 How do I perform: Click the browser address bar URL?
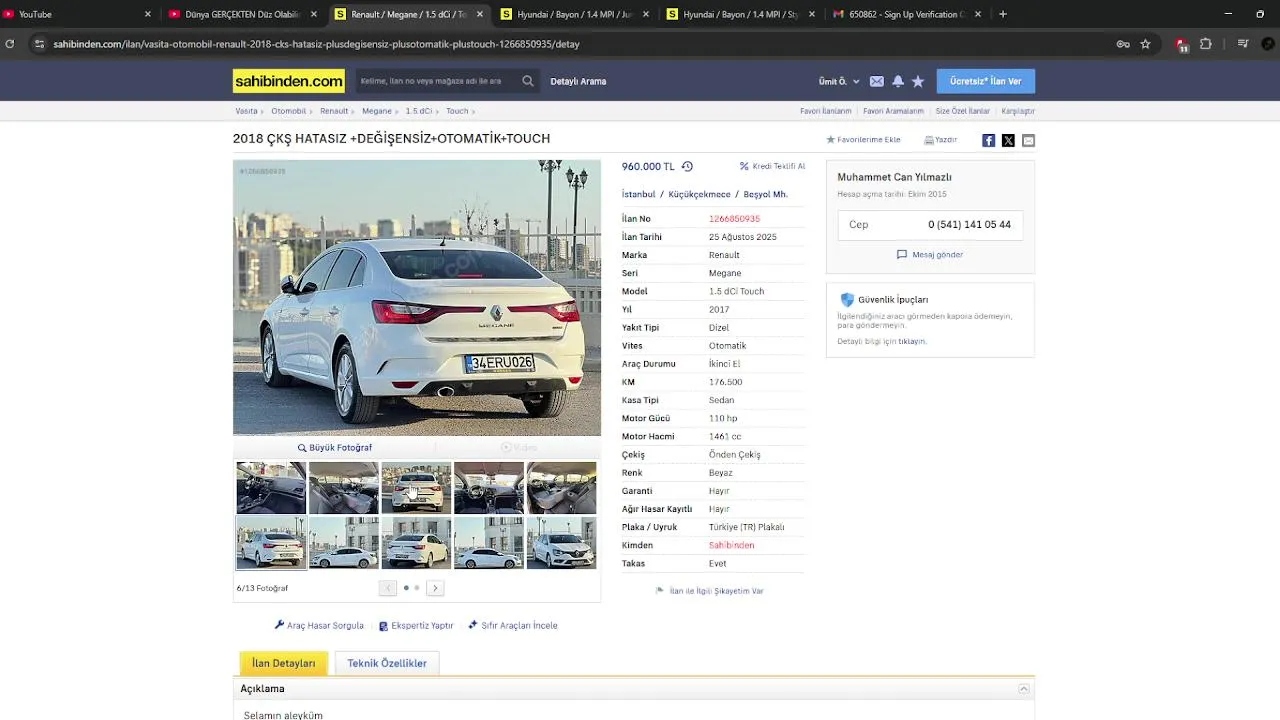tap(316, 44)
